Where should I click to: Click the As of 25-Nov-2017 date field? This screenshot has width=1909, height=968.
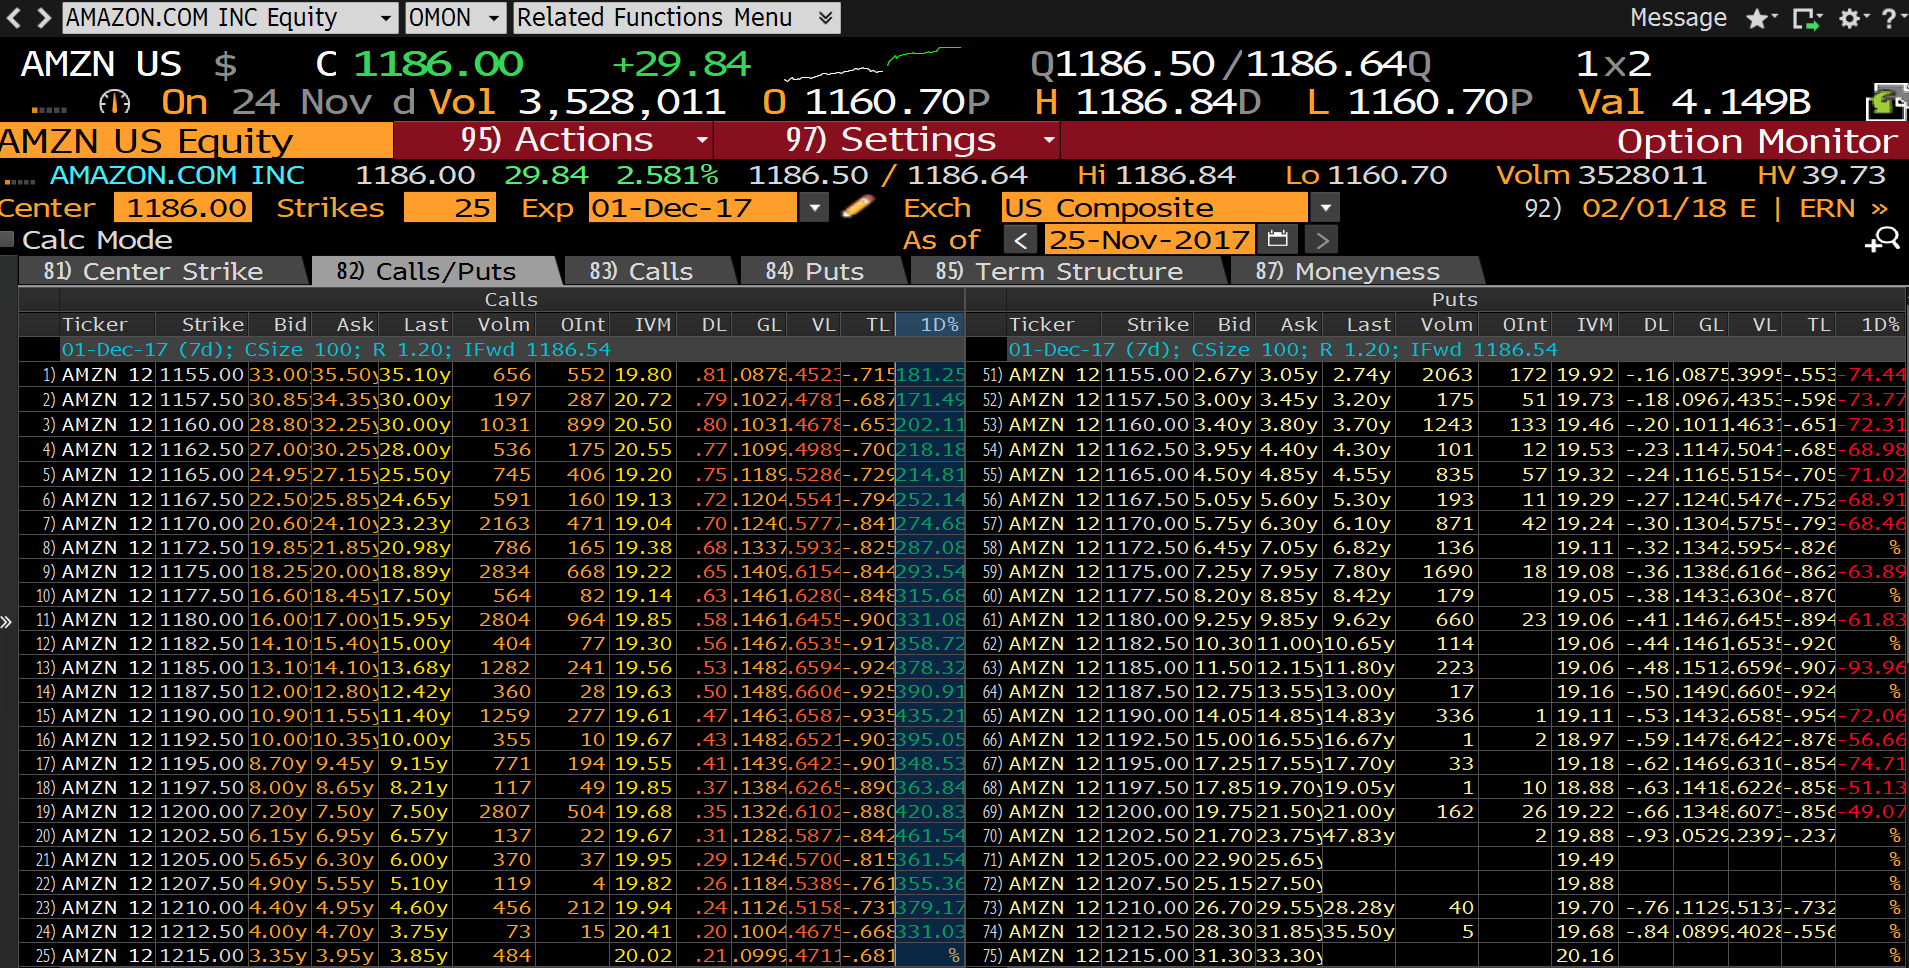pos(1148,240)
